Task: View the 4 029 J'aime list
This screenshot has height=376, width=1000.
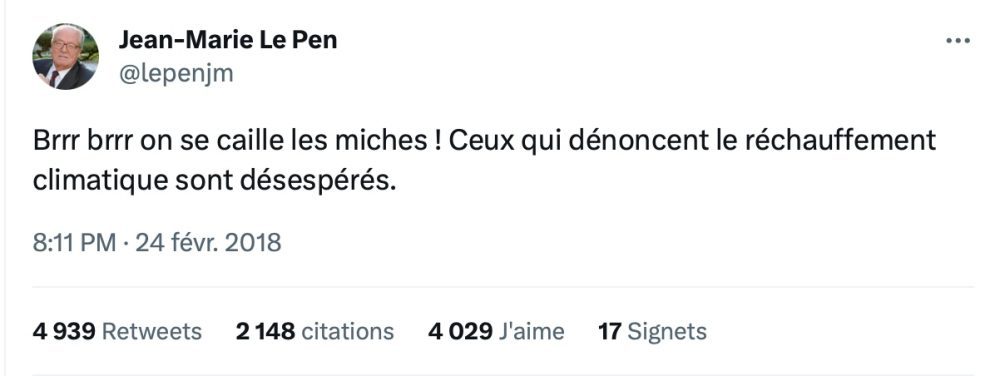Action: click(496, 331)
